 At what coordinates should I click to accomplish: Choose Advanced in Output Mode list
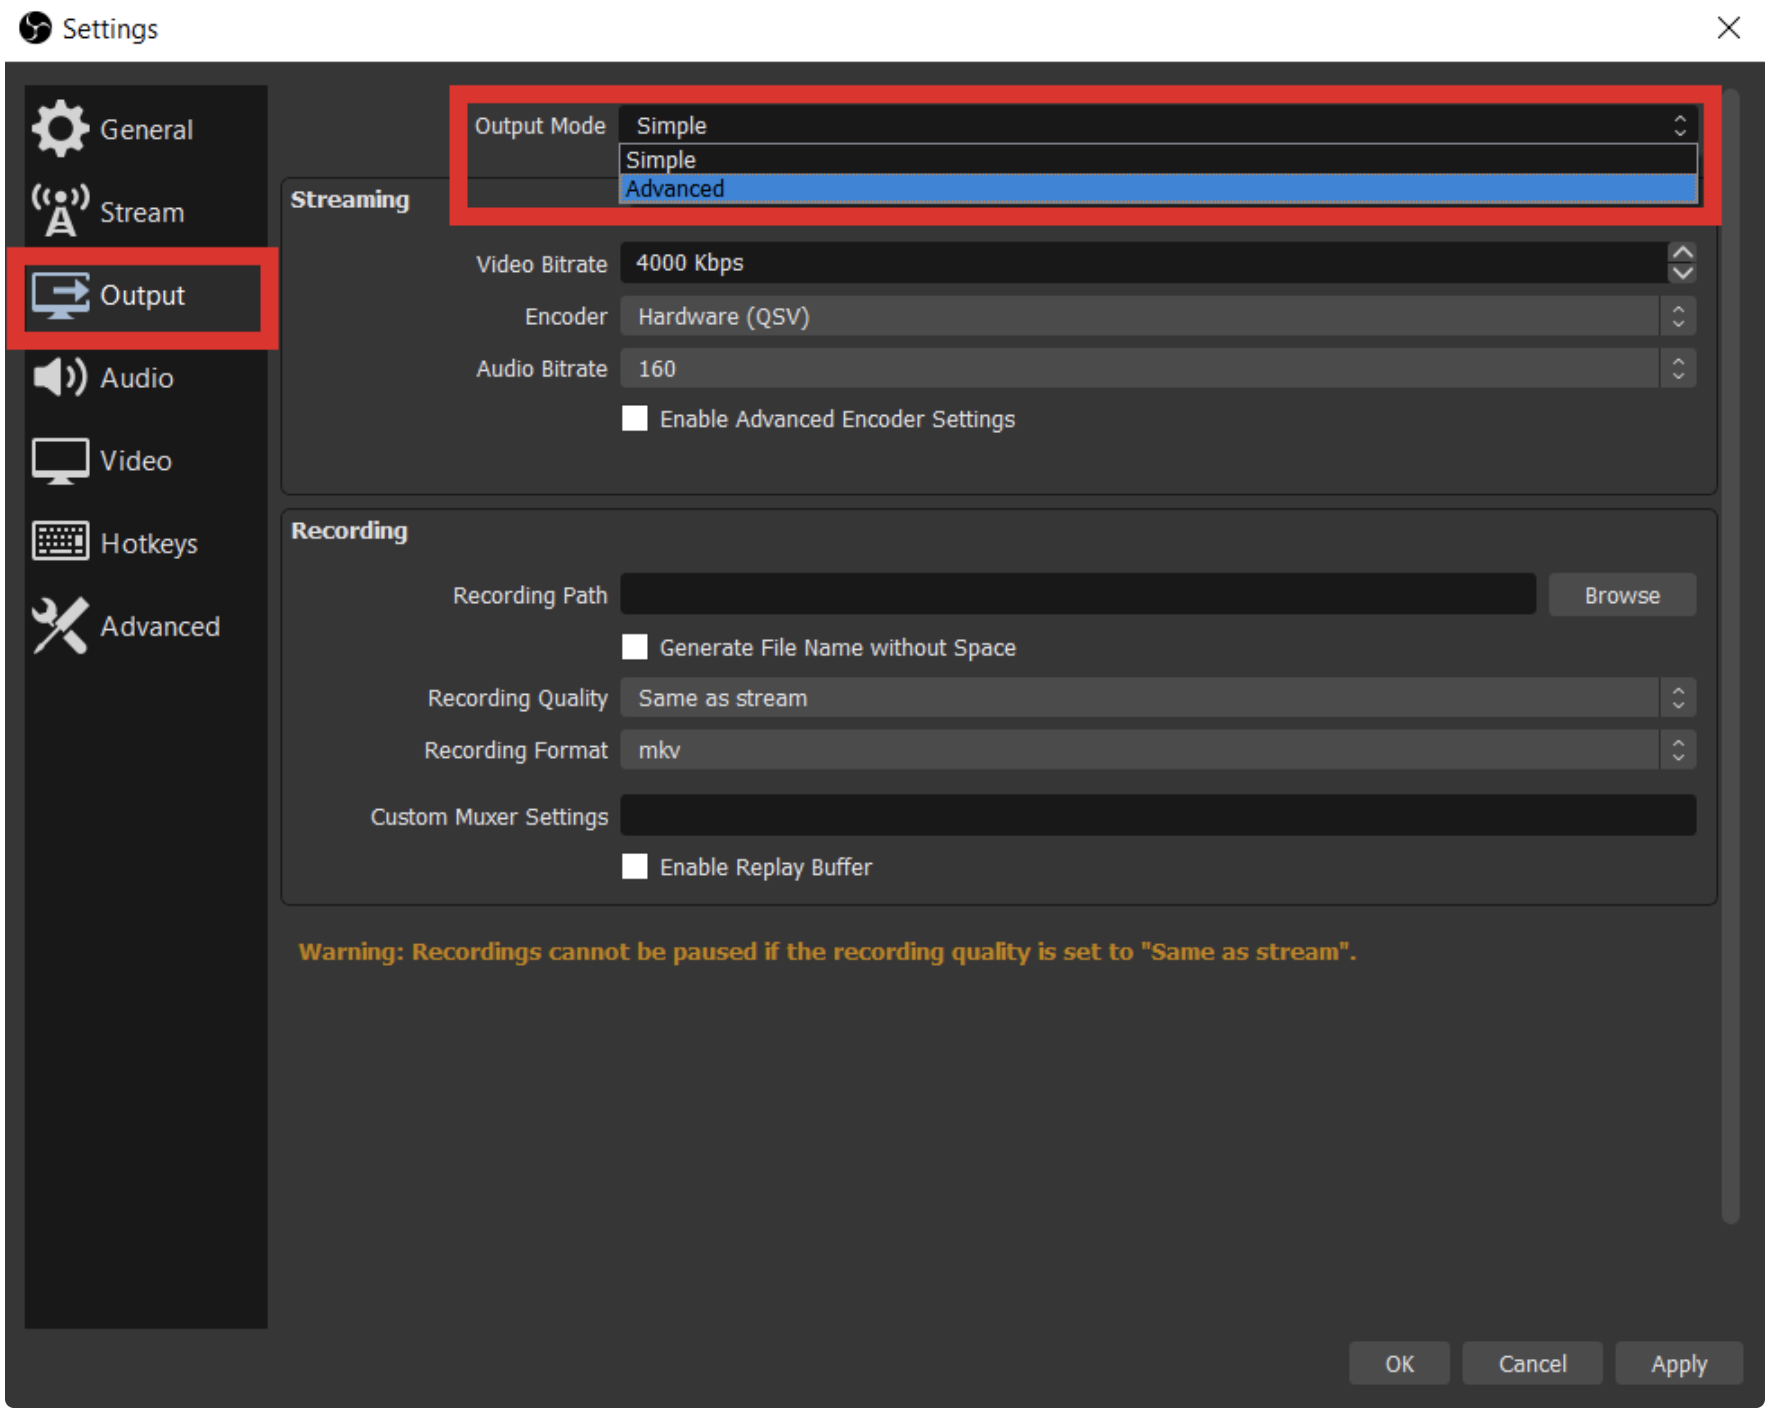coord(1158,189)
